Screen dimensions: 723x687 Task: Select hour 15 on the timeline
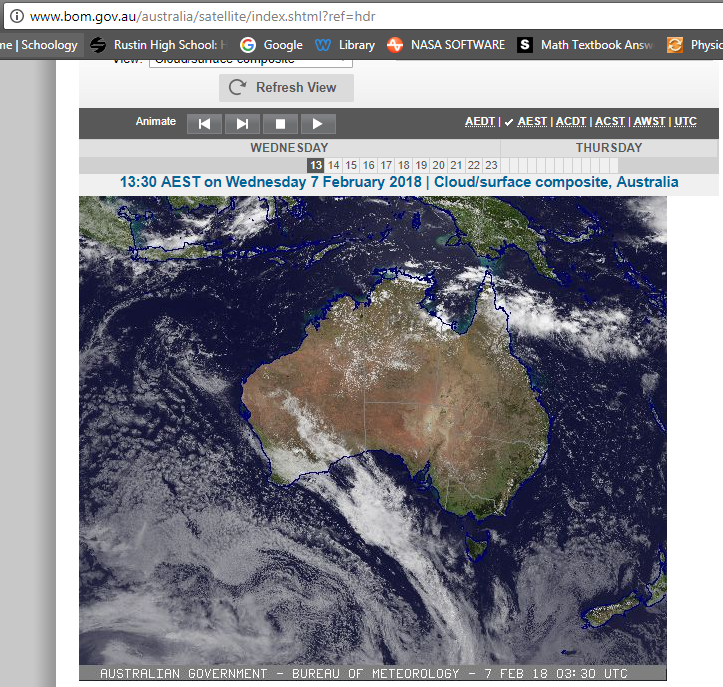click(x=351, y=165)
